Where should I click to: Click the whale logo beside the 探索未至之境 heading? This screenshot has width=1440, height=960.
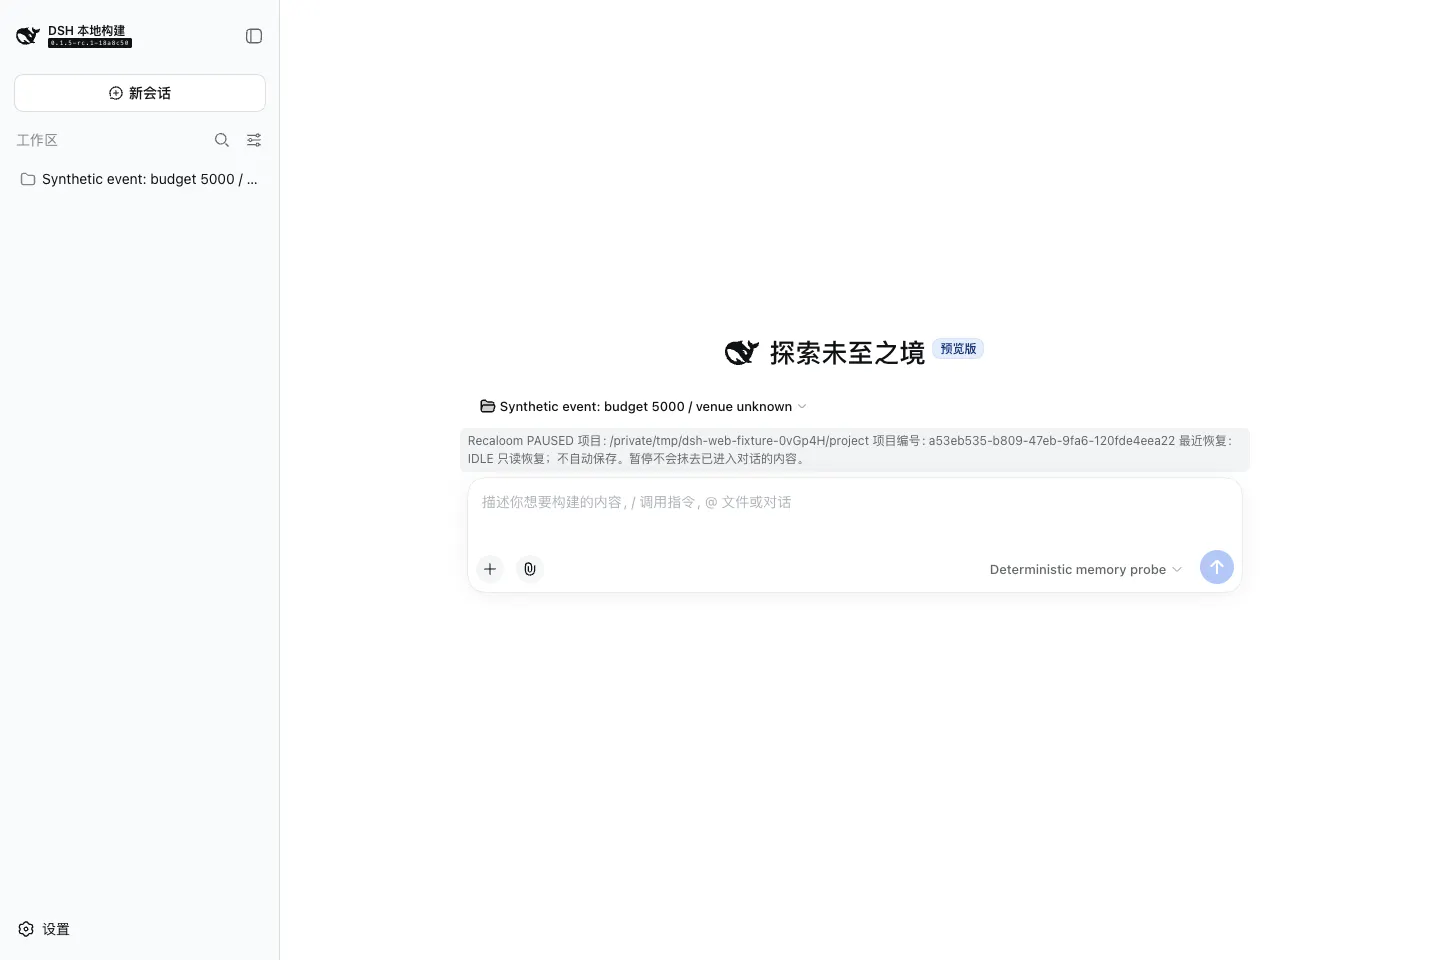[742, 352]
